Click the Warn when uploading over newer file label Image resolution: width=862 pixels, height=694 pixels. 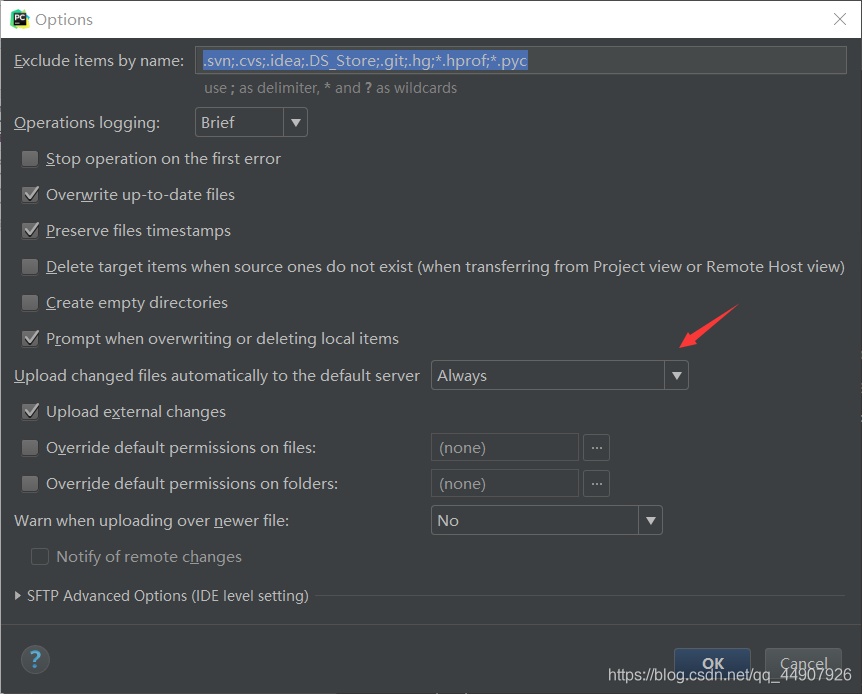[x=151, y=521]
